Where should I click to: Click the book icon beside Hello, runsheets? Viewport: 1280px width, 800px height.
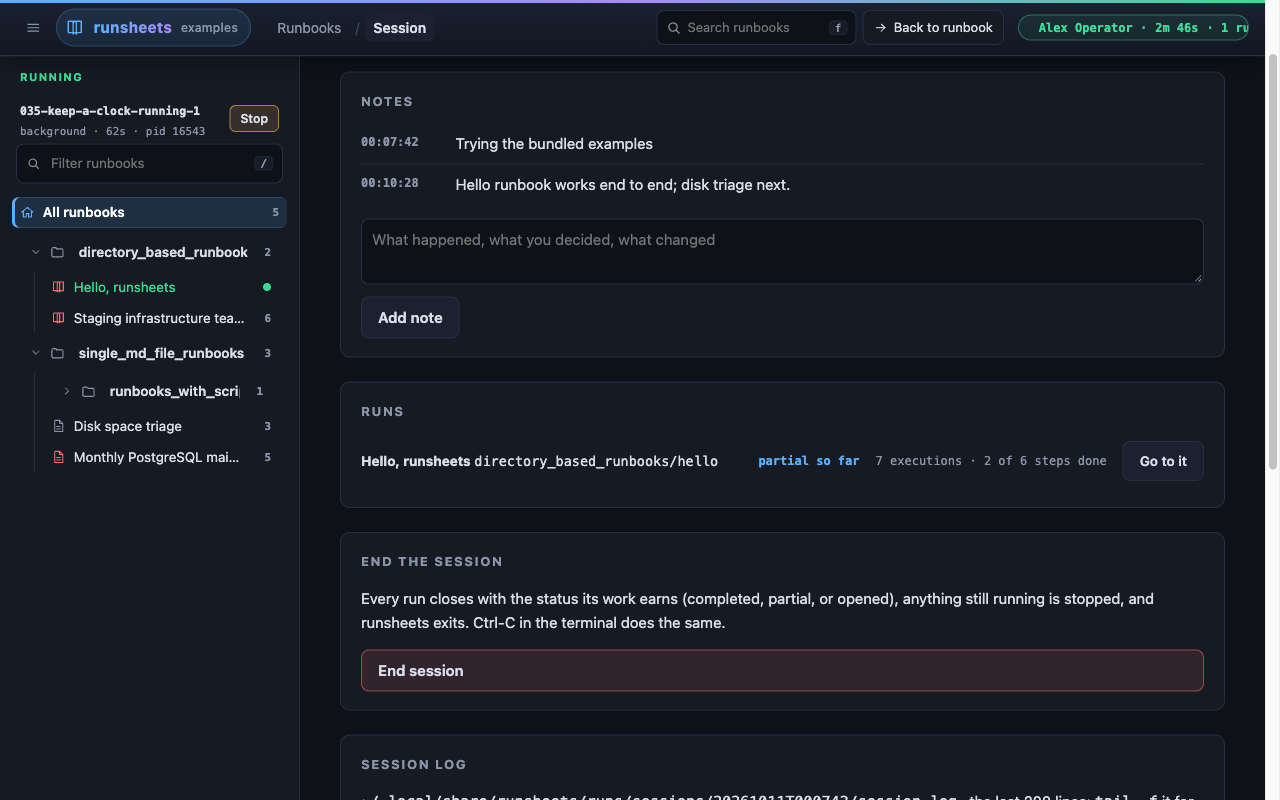[58, 287]
